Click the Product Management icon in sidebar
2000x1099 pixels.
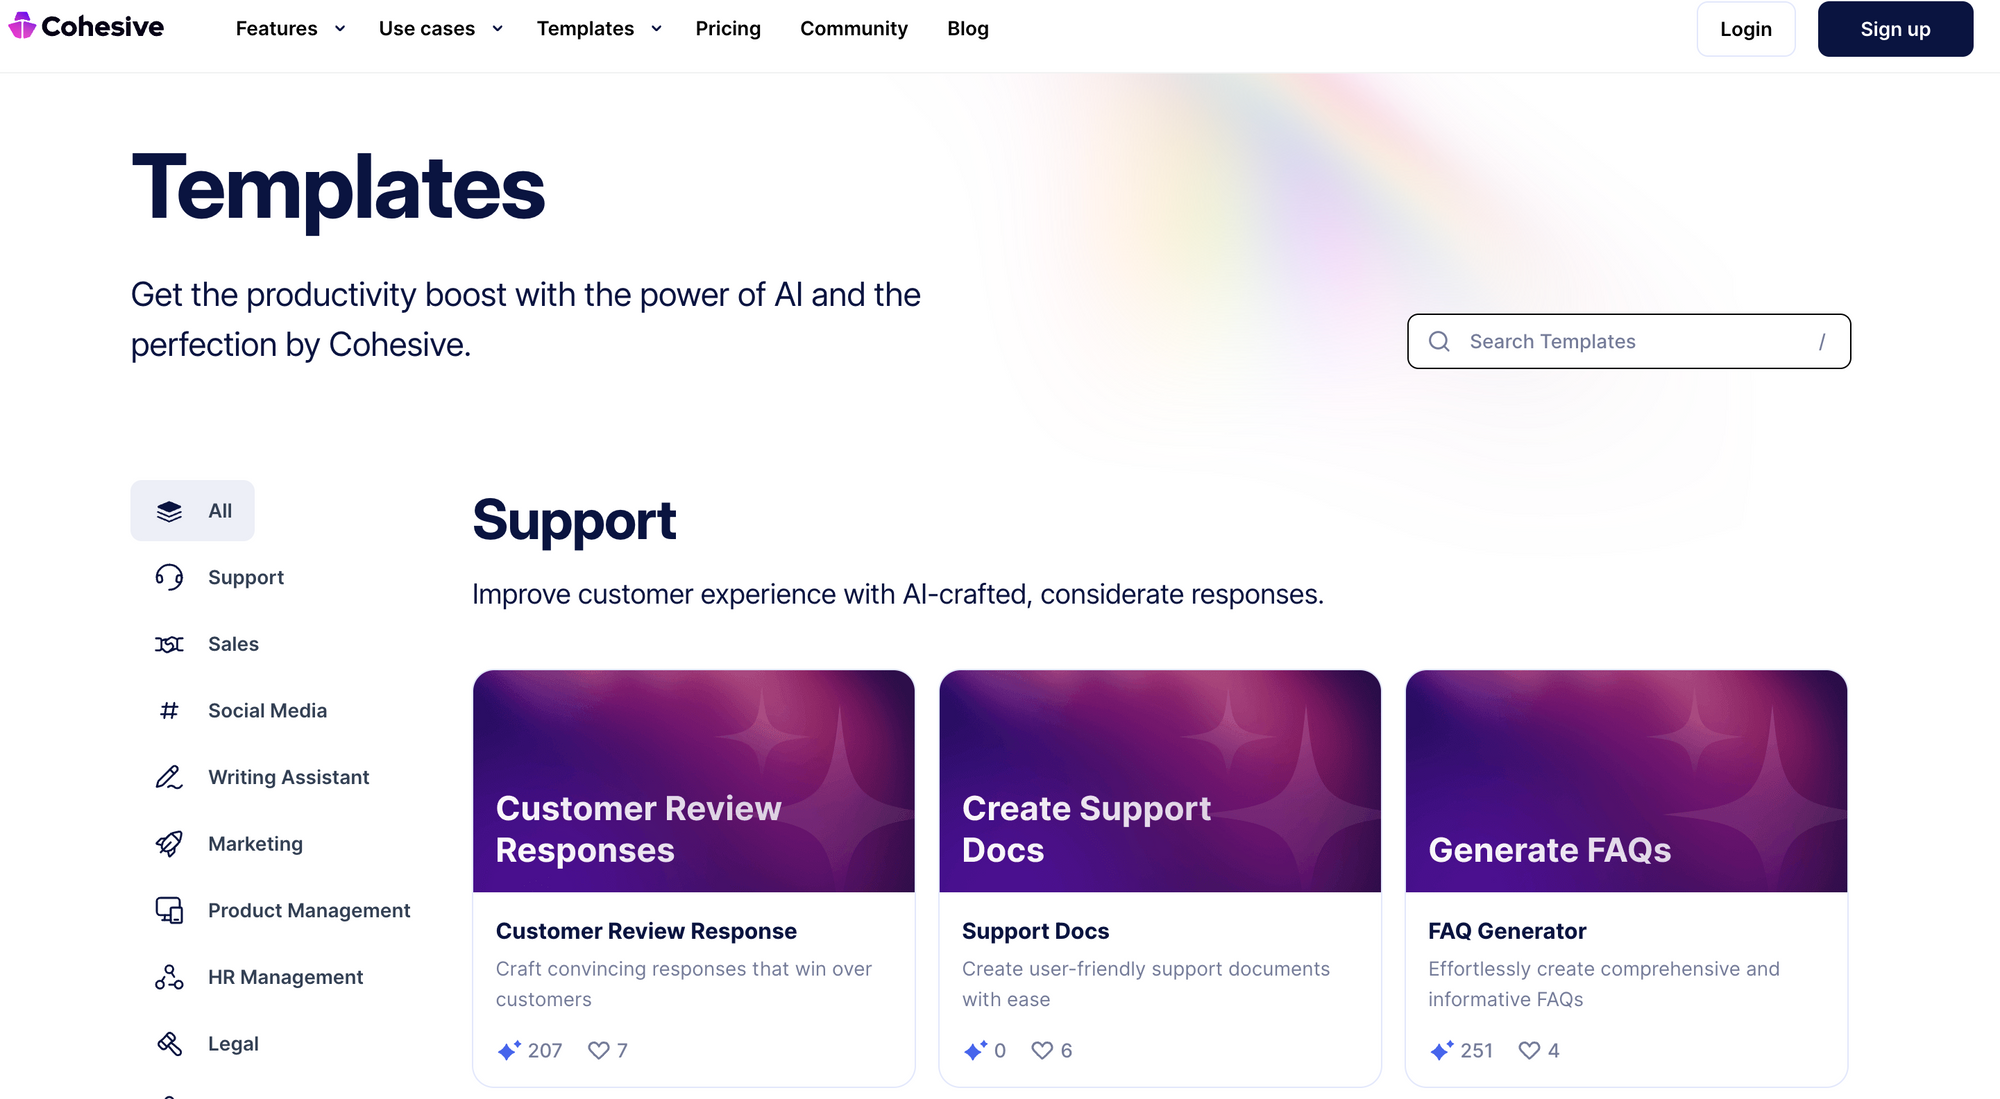click(x=169, y=910)
